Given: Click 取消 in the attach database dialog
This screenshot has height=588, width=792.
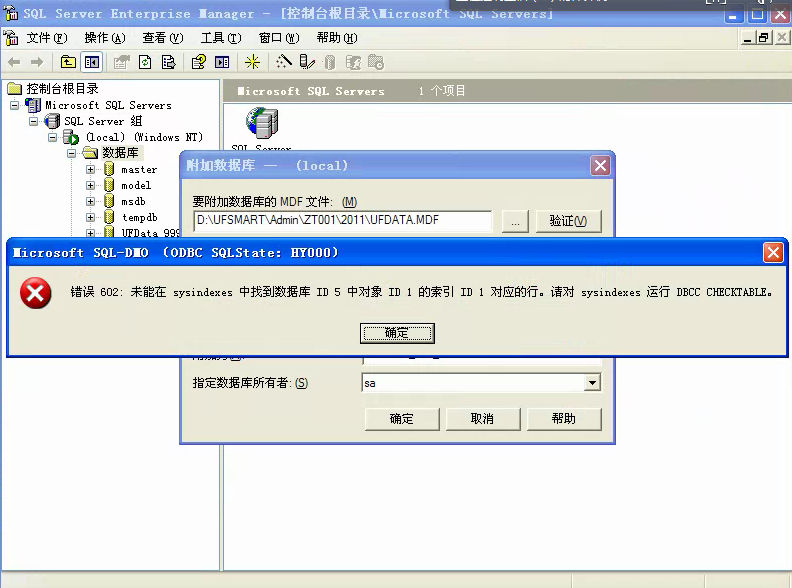Looking at the screenshot, I should 482,419.
